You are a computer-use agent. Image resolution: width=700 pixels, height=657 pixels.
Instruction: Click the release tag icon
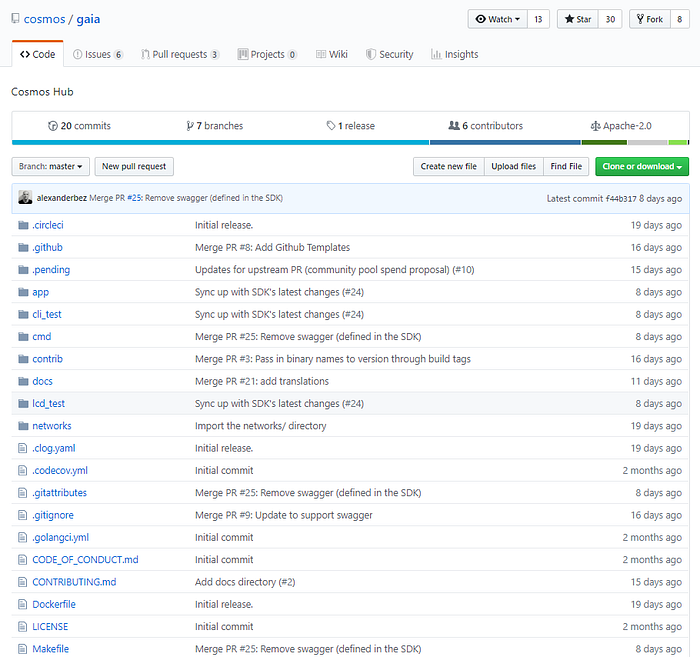point(331,126)
